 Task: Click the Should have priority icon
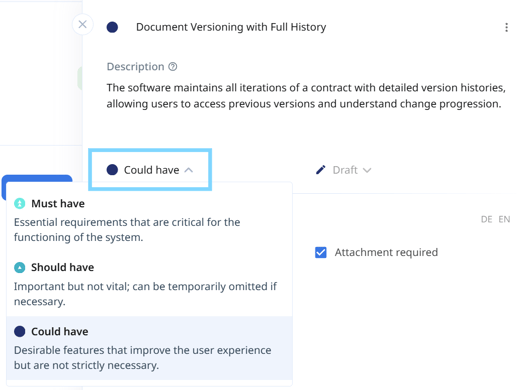pos(20,267)
